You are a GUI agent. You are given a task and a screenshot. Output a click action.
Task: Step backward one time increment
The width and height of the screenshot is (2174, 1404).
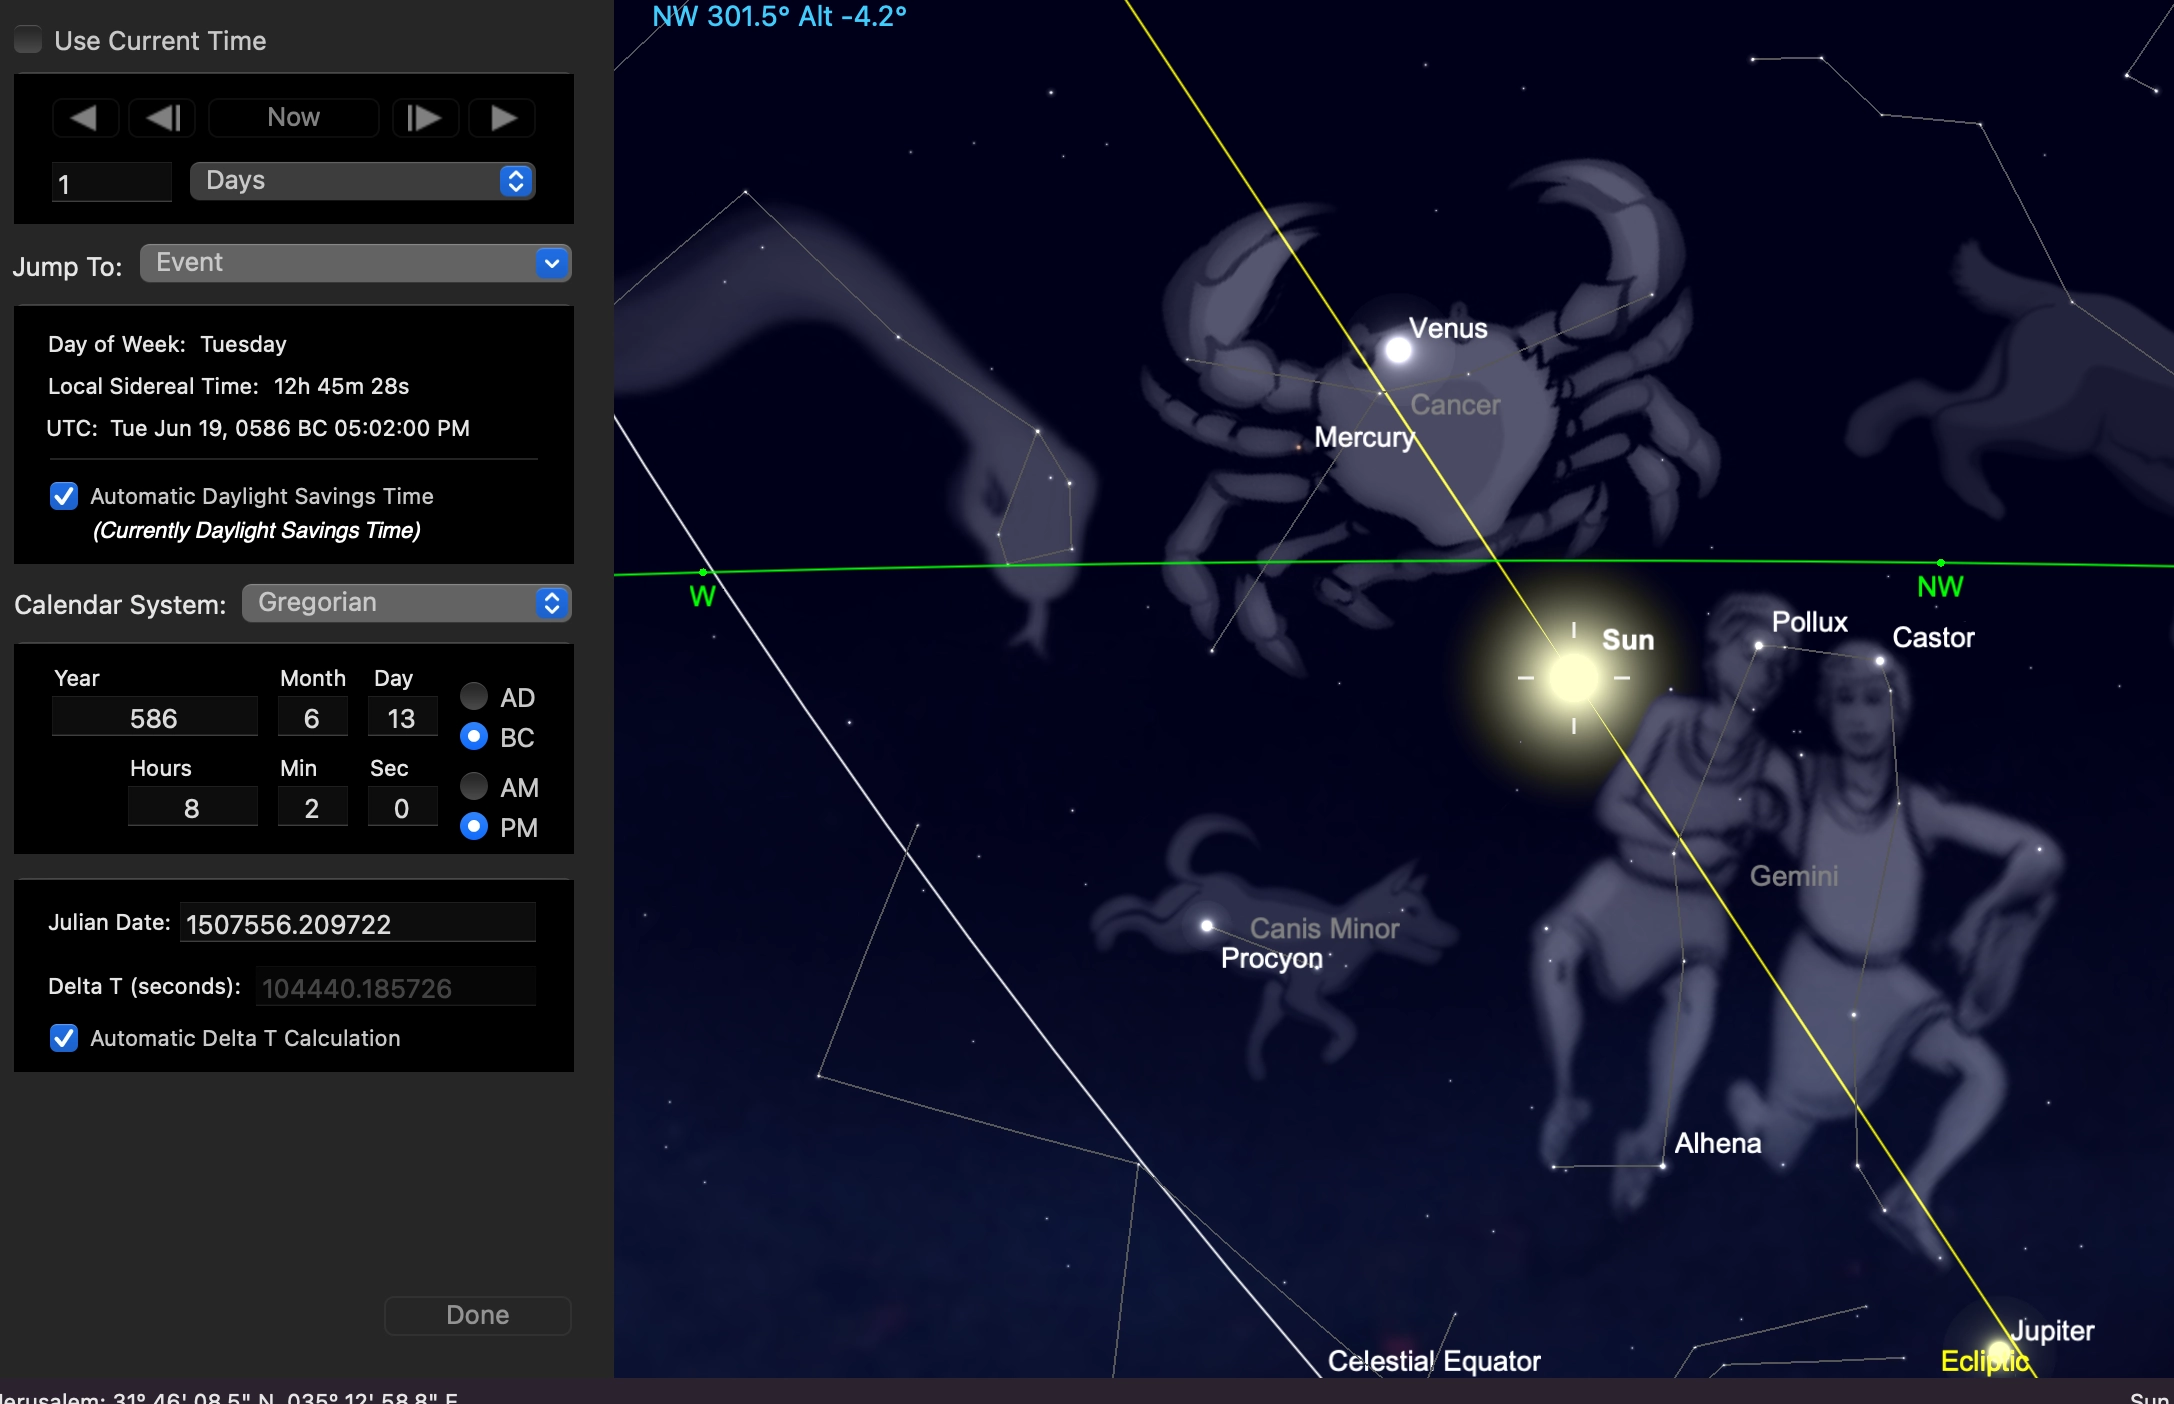pos(162,118)
